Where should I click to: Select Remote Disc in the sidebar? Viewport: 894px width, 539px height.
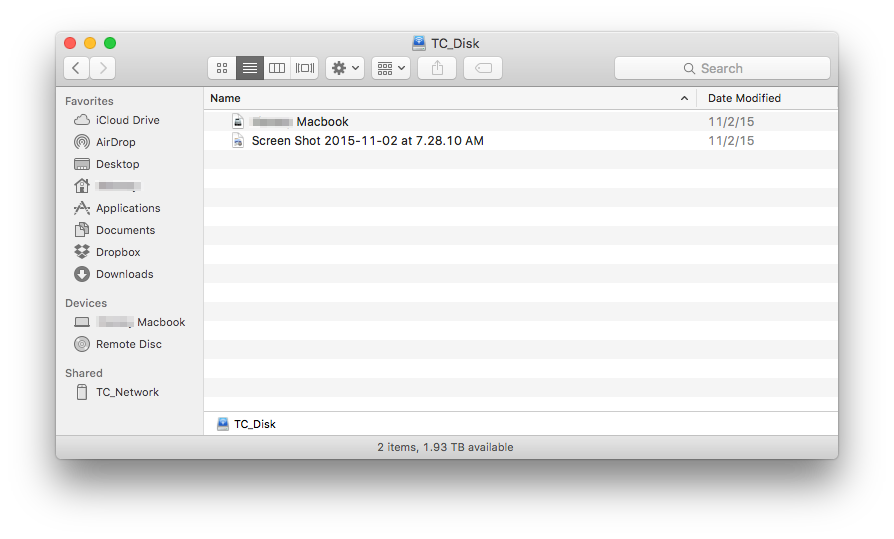click(x=117, y=345)
